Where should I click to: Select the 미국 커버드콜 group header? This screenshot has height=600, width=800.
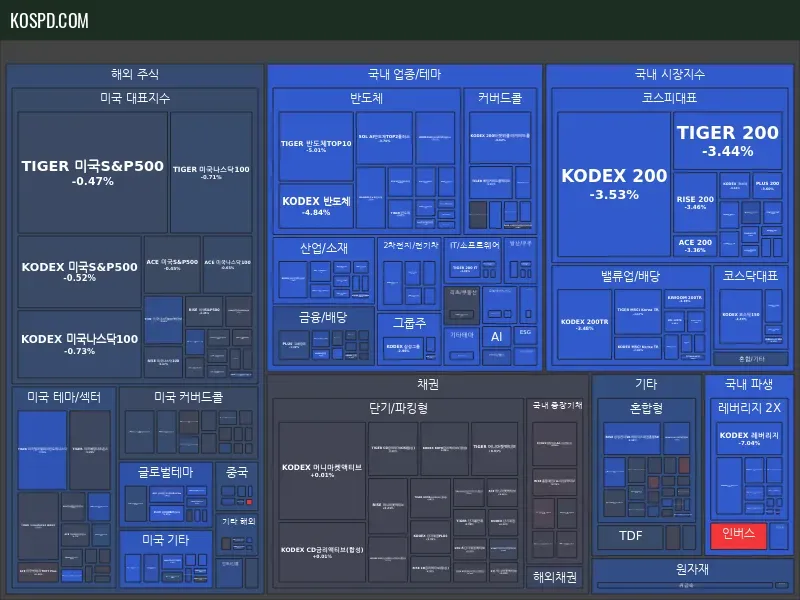coord(188,396)
